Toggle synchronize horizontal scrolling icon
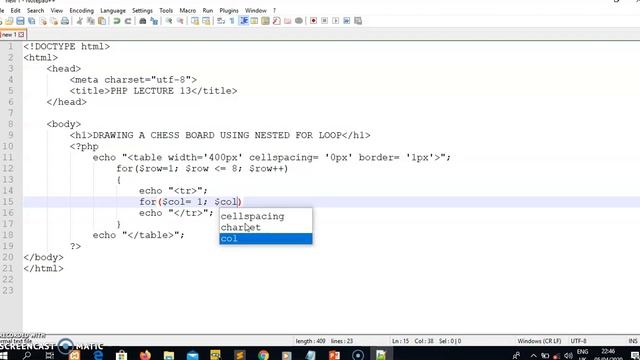 (x=206, y=21)
